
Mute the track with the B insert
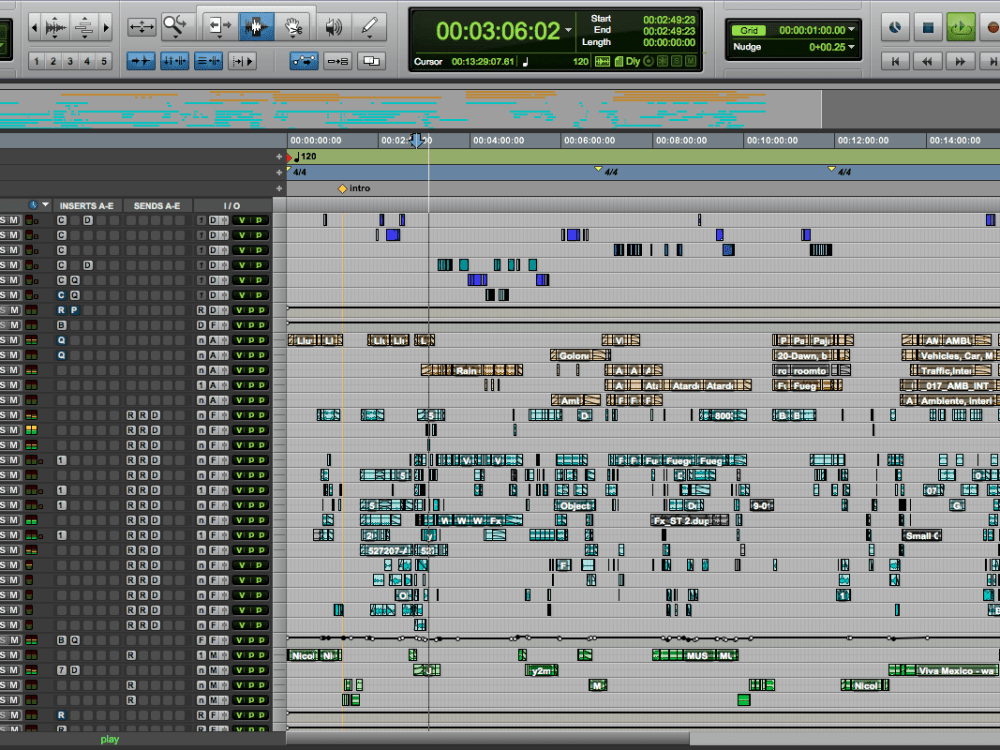[x=13, y=325]
